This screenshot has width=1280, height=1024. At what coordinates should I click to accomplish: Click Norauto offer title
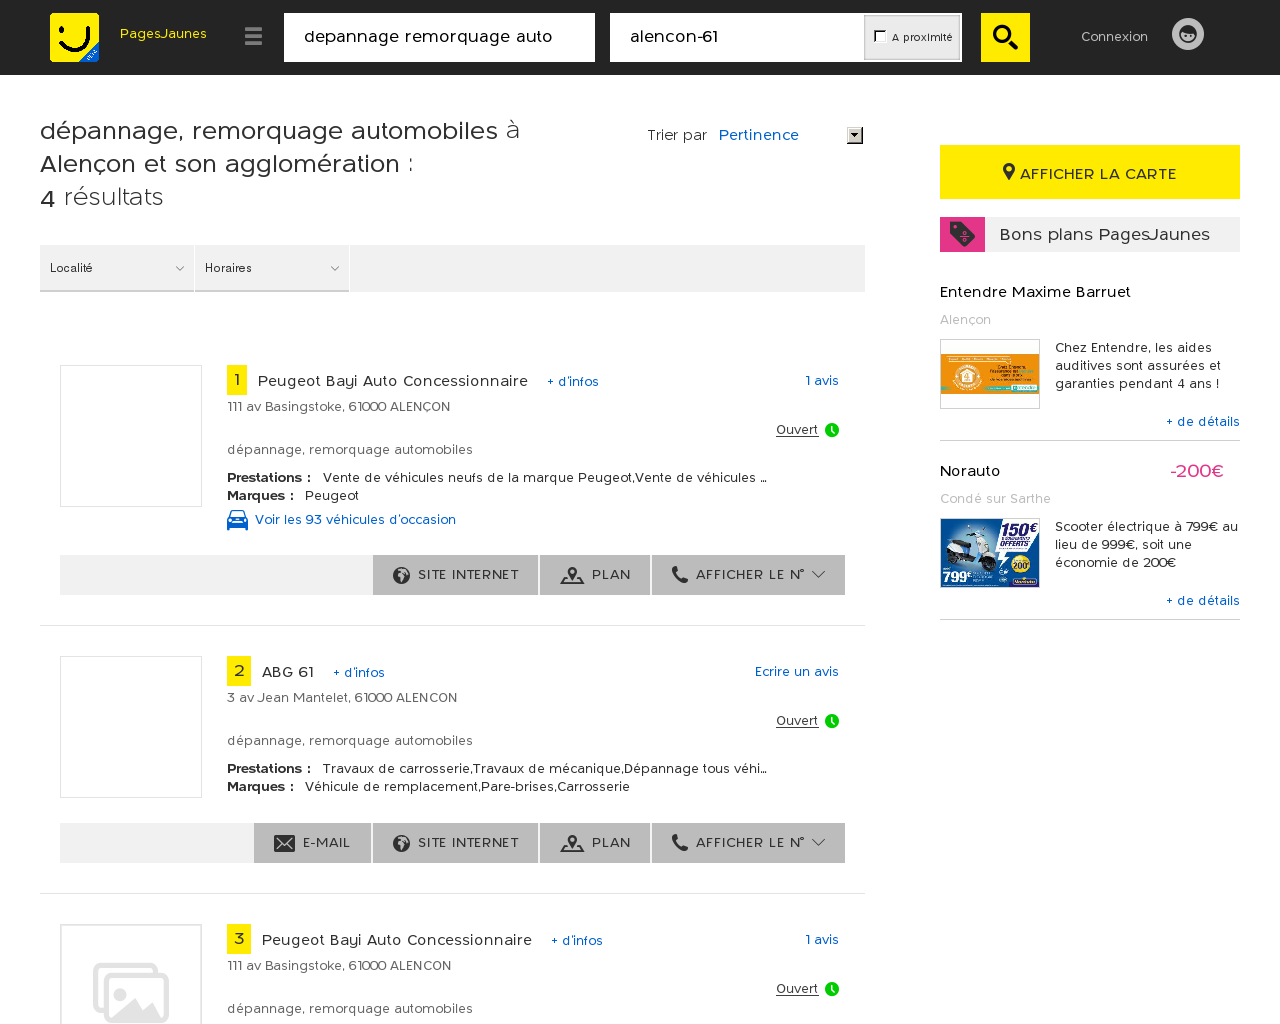tap(970, 471)
